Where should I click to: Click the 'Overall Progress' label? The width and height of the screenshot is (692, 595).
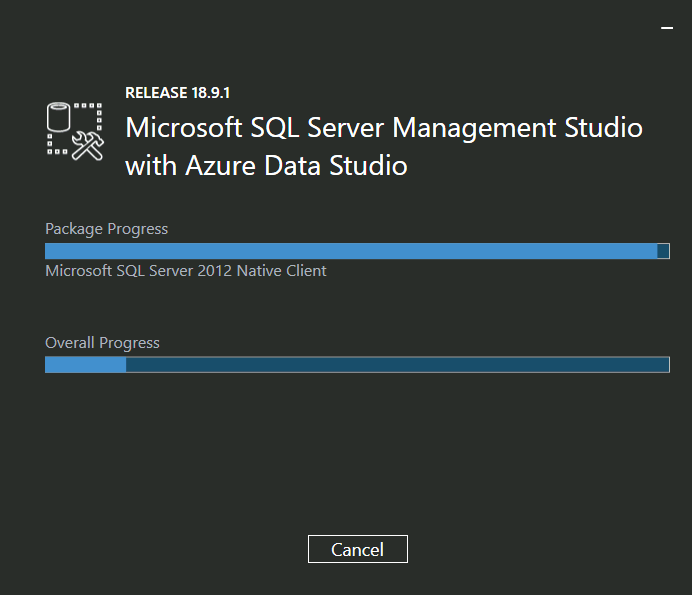102,343
